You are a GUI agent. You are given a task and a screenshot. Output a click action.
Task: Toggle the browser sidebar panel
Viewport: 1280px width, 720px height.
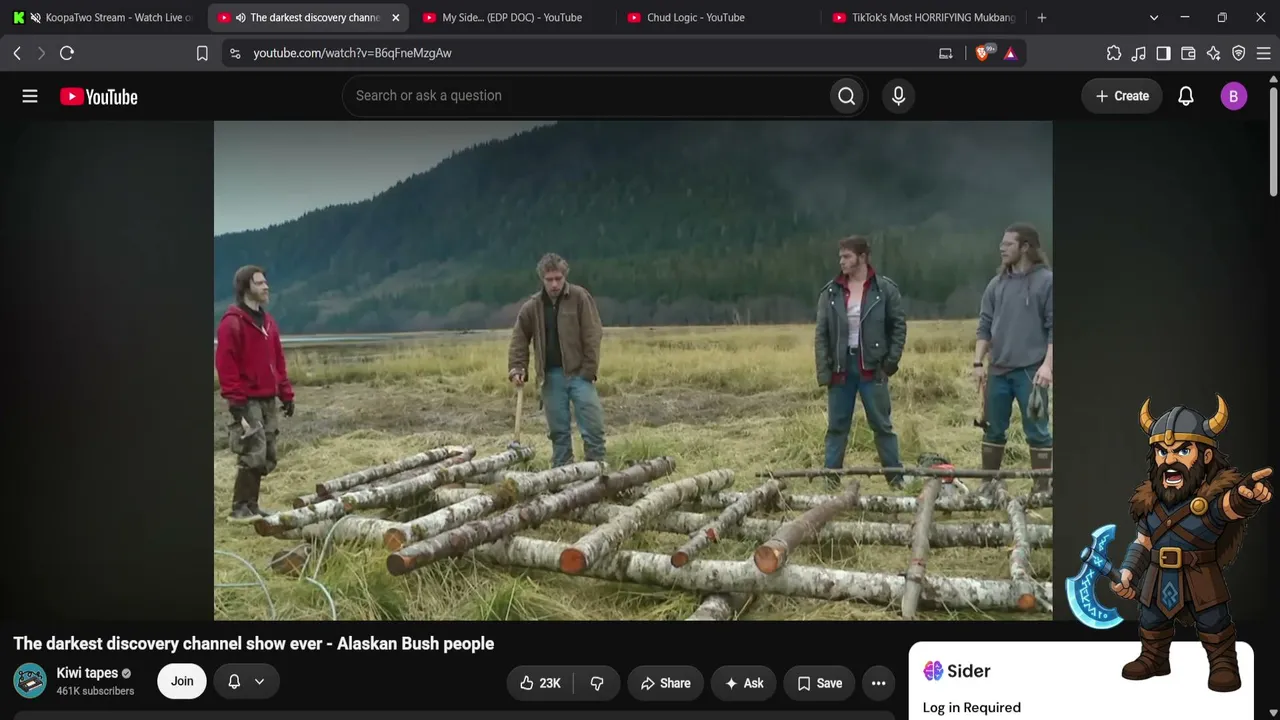tap(1164, 53)
